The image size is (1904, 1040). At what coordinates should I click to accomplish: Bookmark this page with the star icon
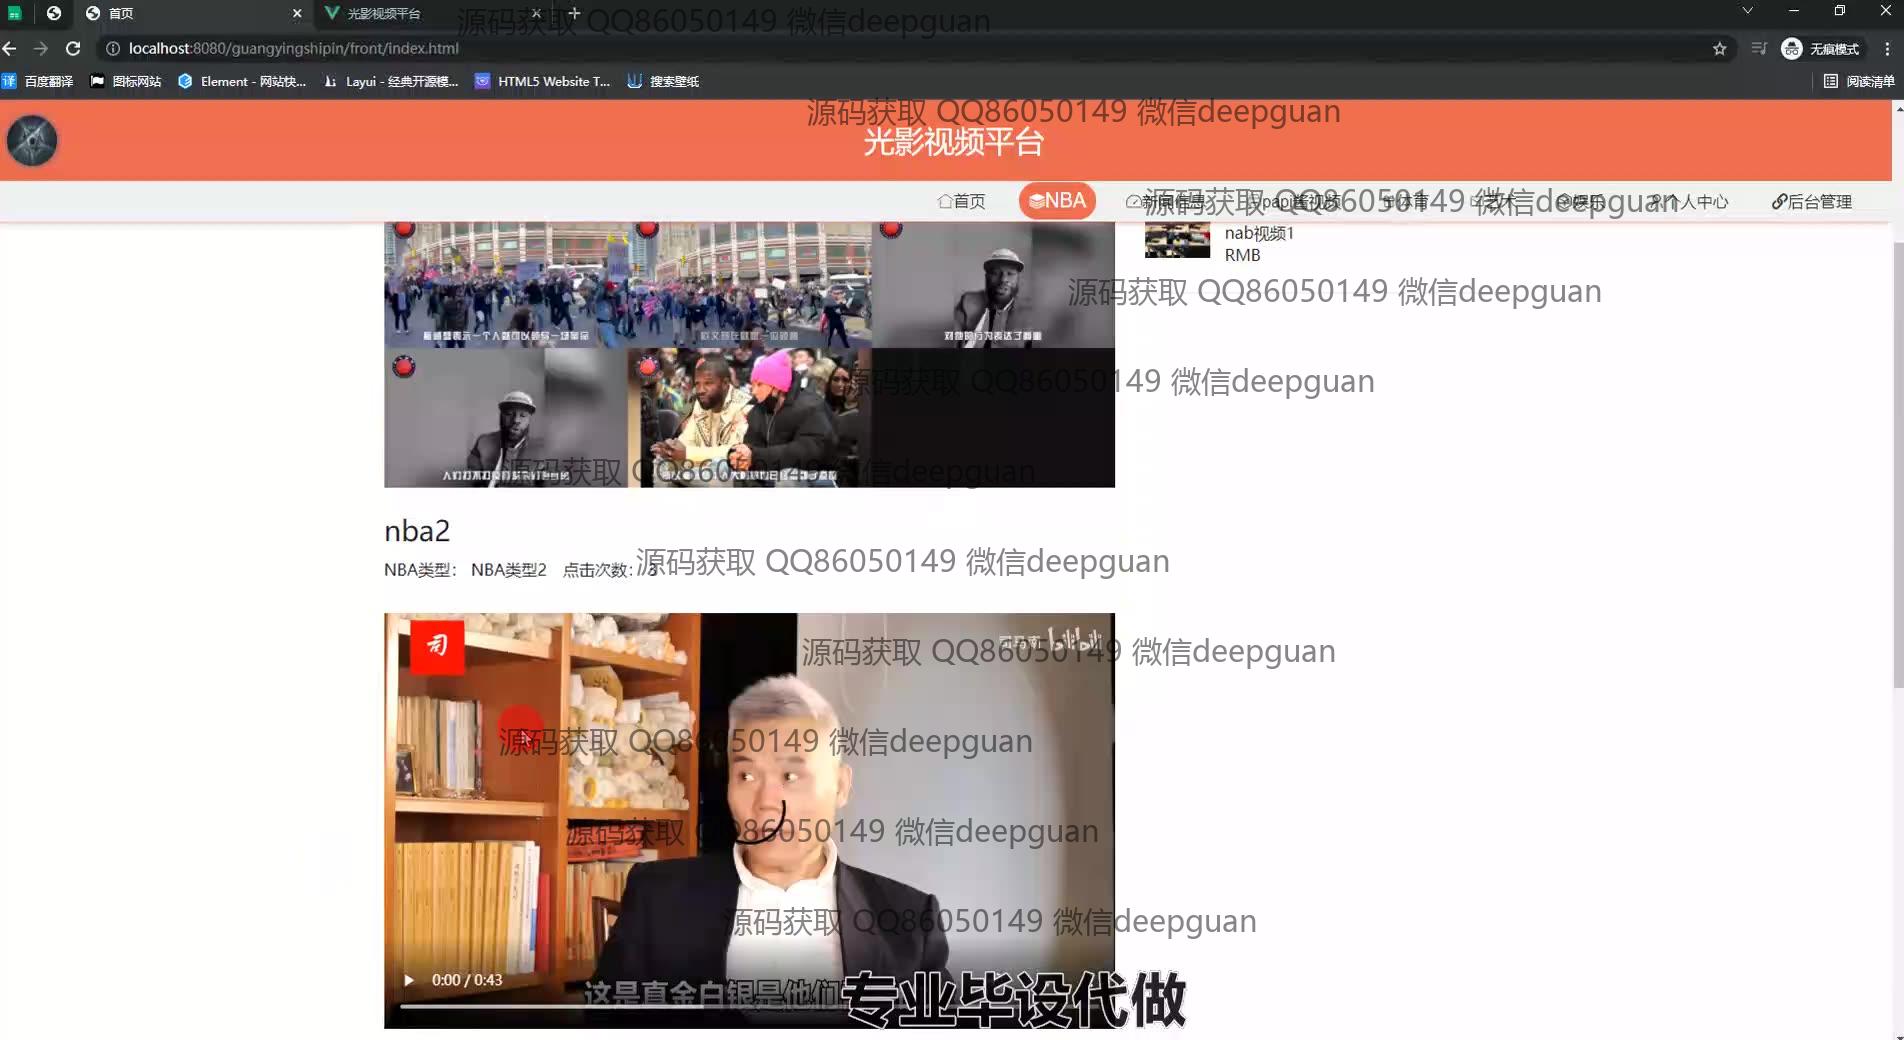point(1720,48)
